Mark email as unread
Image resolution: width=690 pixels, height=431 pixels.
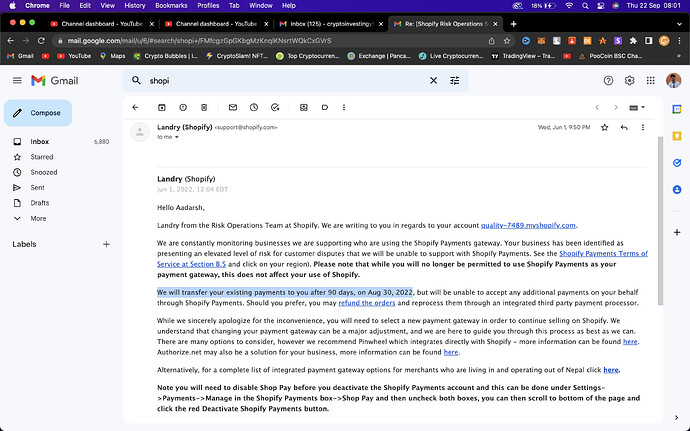(233, 107)
